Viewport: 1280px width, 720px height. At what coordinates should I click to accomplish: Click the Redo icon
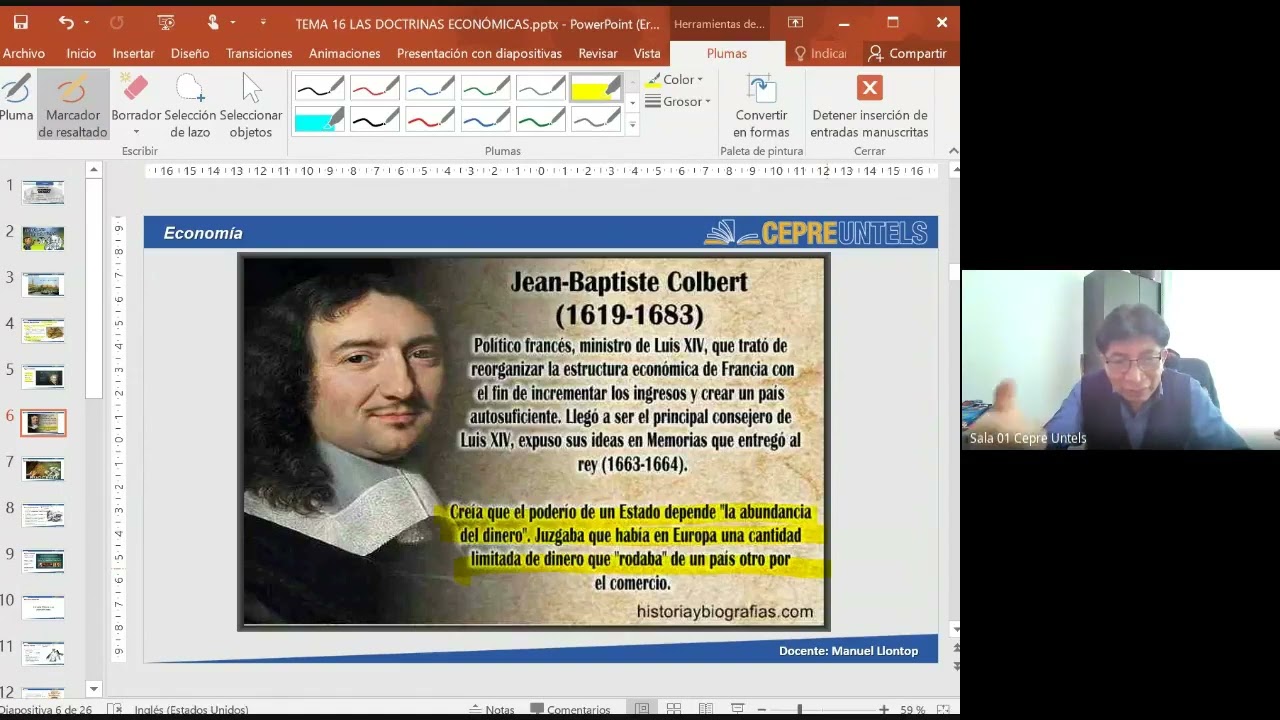click(116, 22)
